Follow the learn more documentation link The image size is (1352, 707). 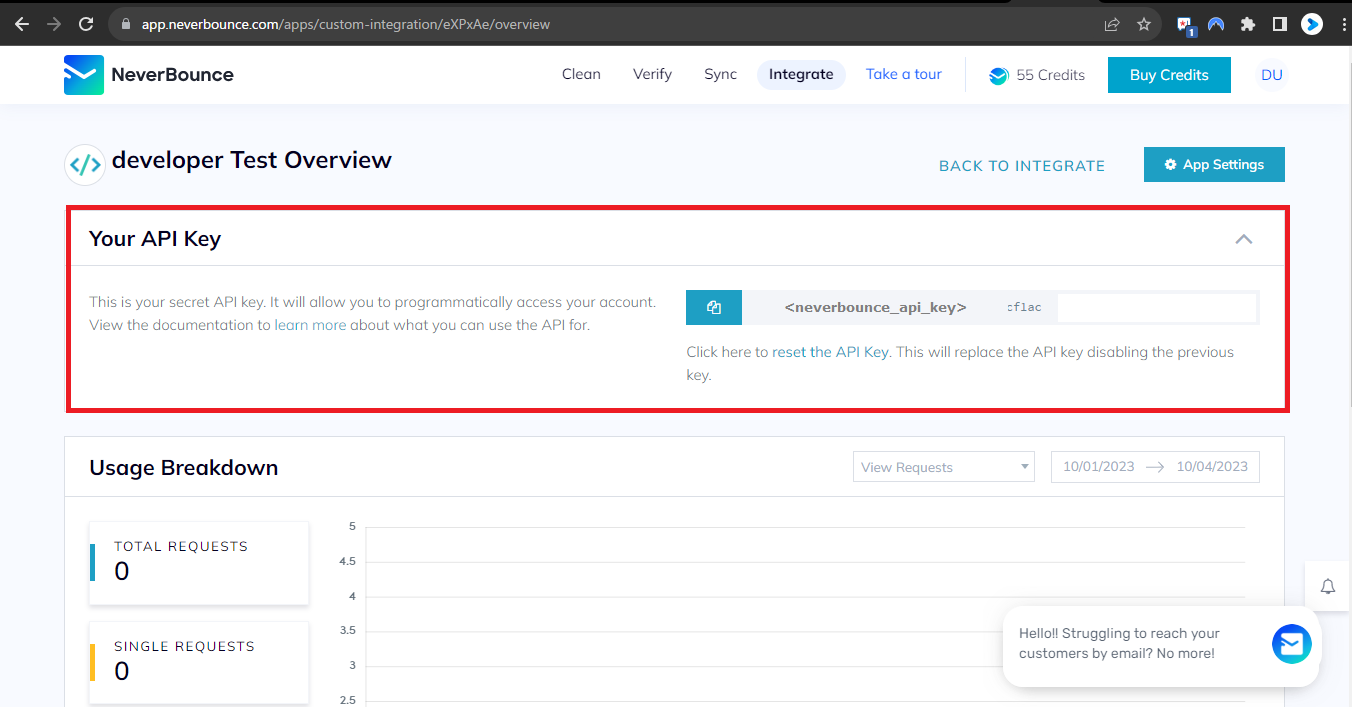(310, 325)
